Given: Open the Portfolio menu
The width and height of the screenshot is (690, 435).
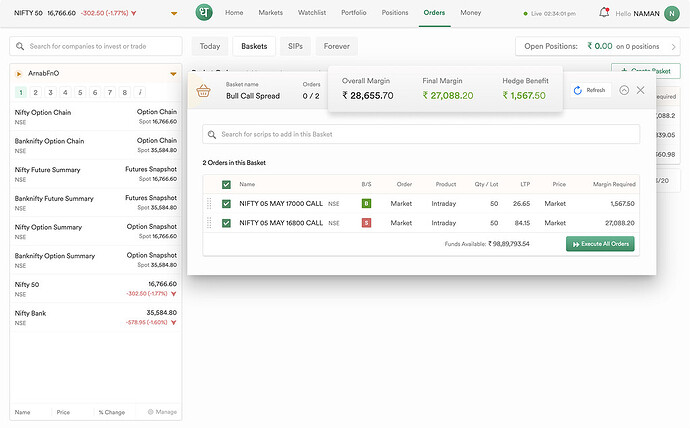Looking at the screenshot, I should pyautogui.click(x=354, y=13).
